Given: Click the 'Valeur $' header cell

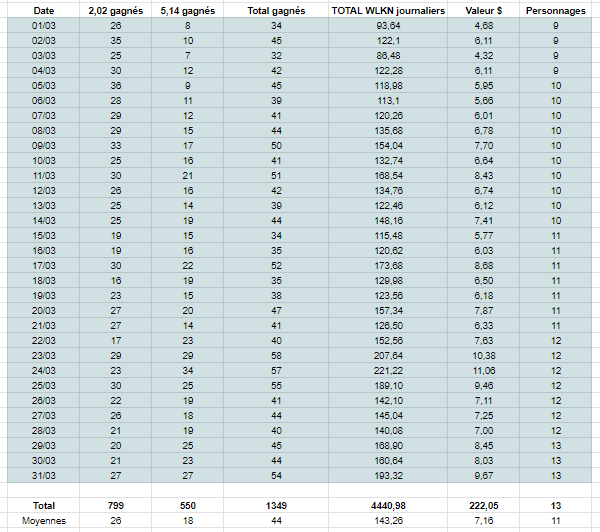Looking at the screenshot, I should point(484,11).
